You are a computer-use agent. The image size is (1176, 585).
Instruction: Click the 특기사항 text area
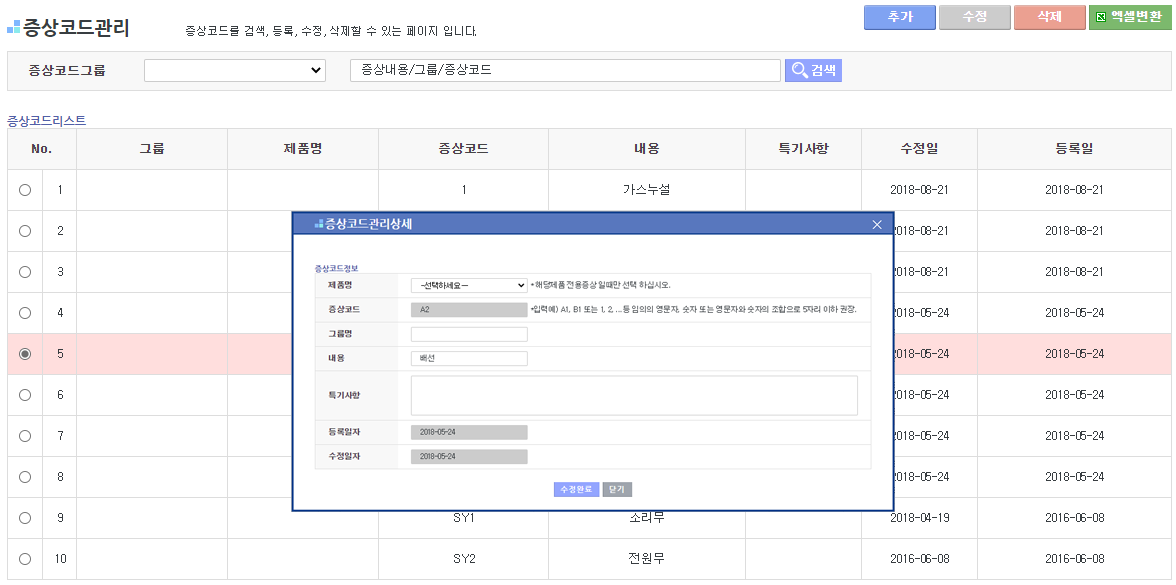[x=634, y=395]
